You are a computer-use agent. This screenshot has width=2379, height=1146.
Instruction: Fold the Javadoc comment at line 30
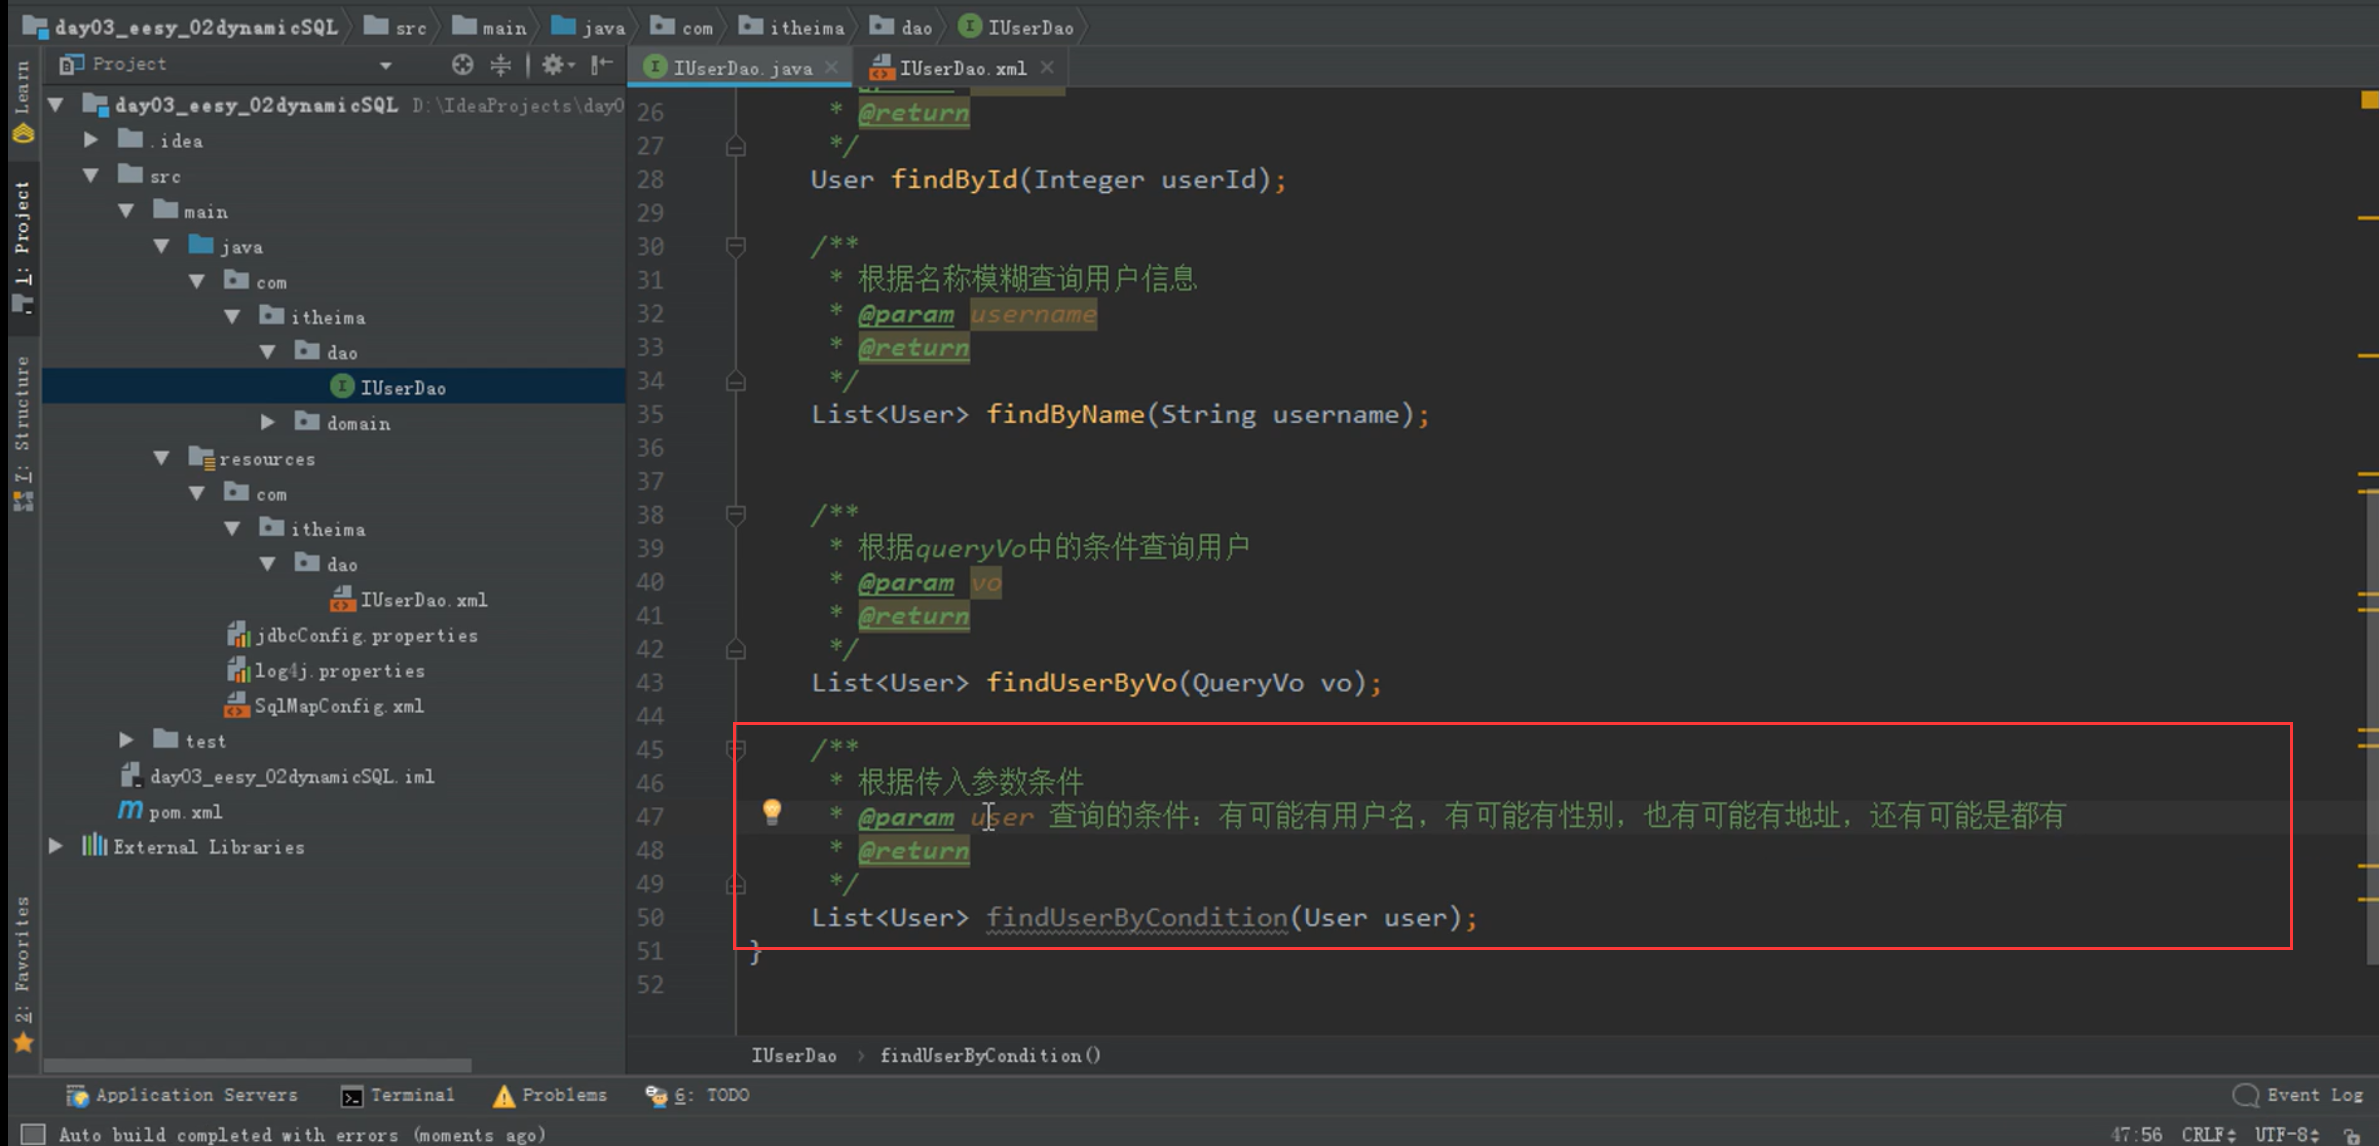[736, 246]
